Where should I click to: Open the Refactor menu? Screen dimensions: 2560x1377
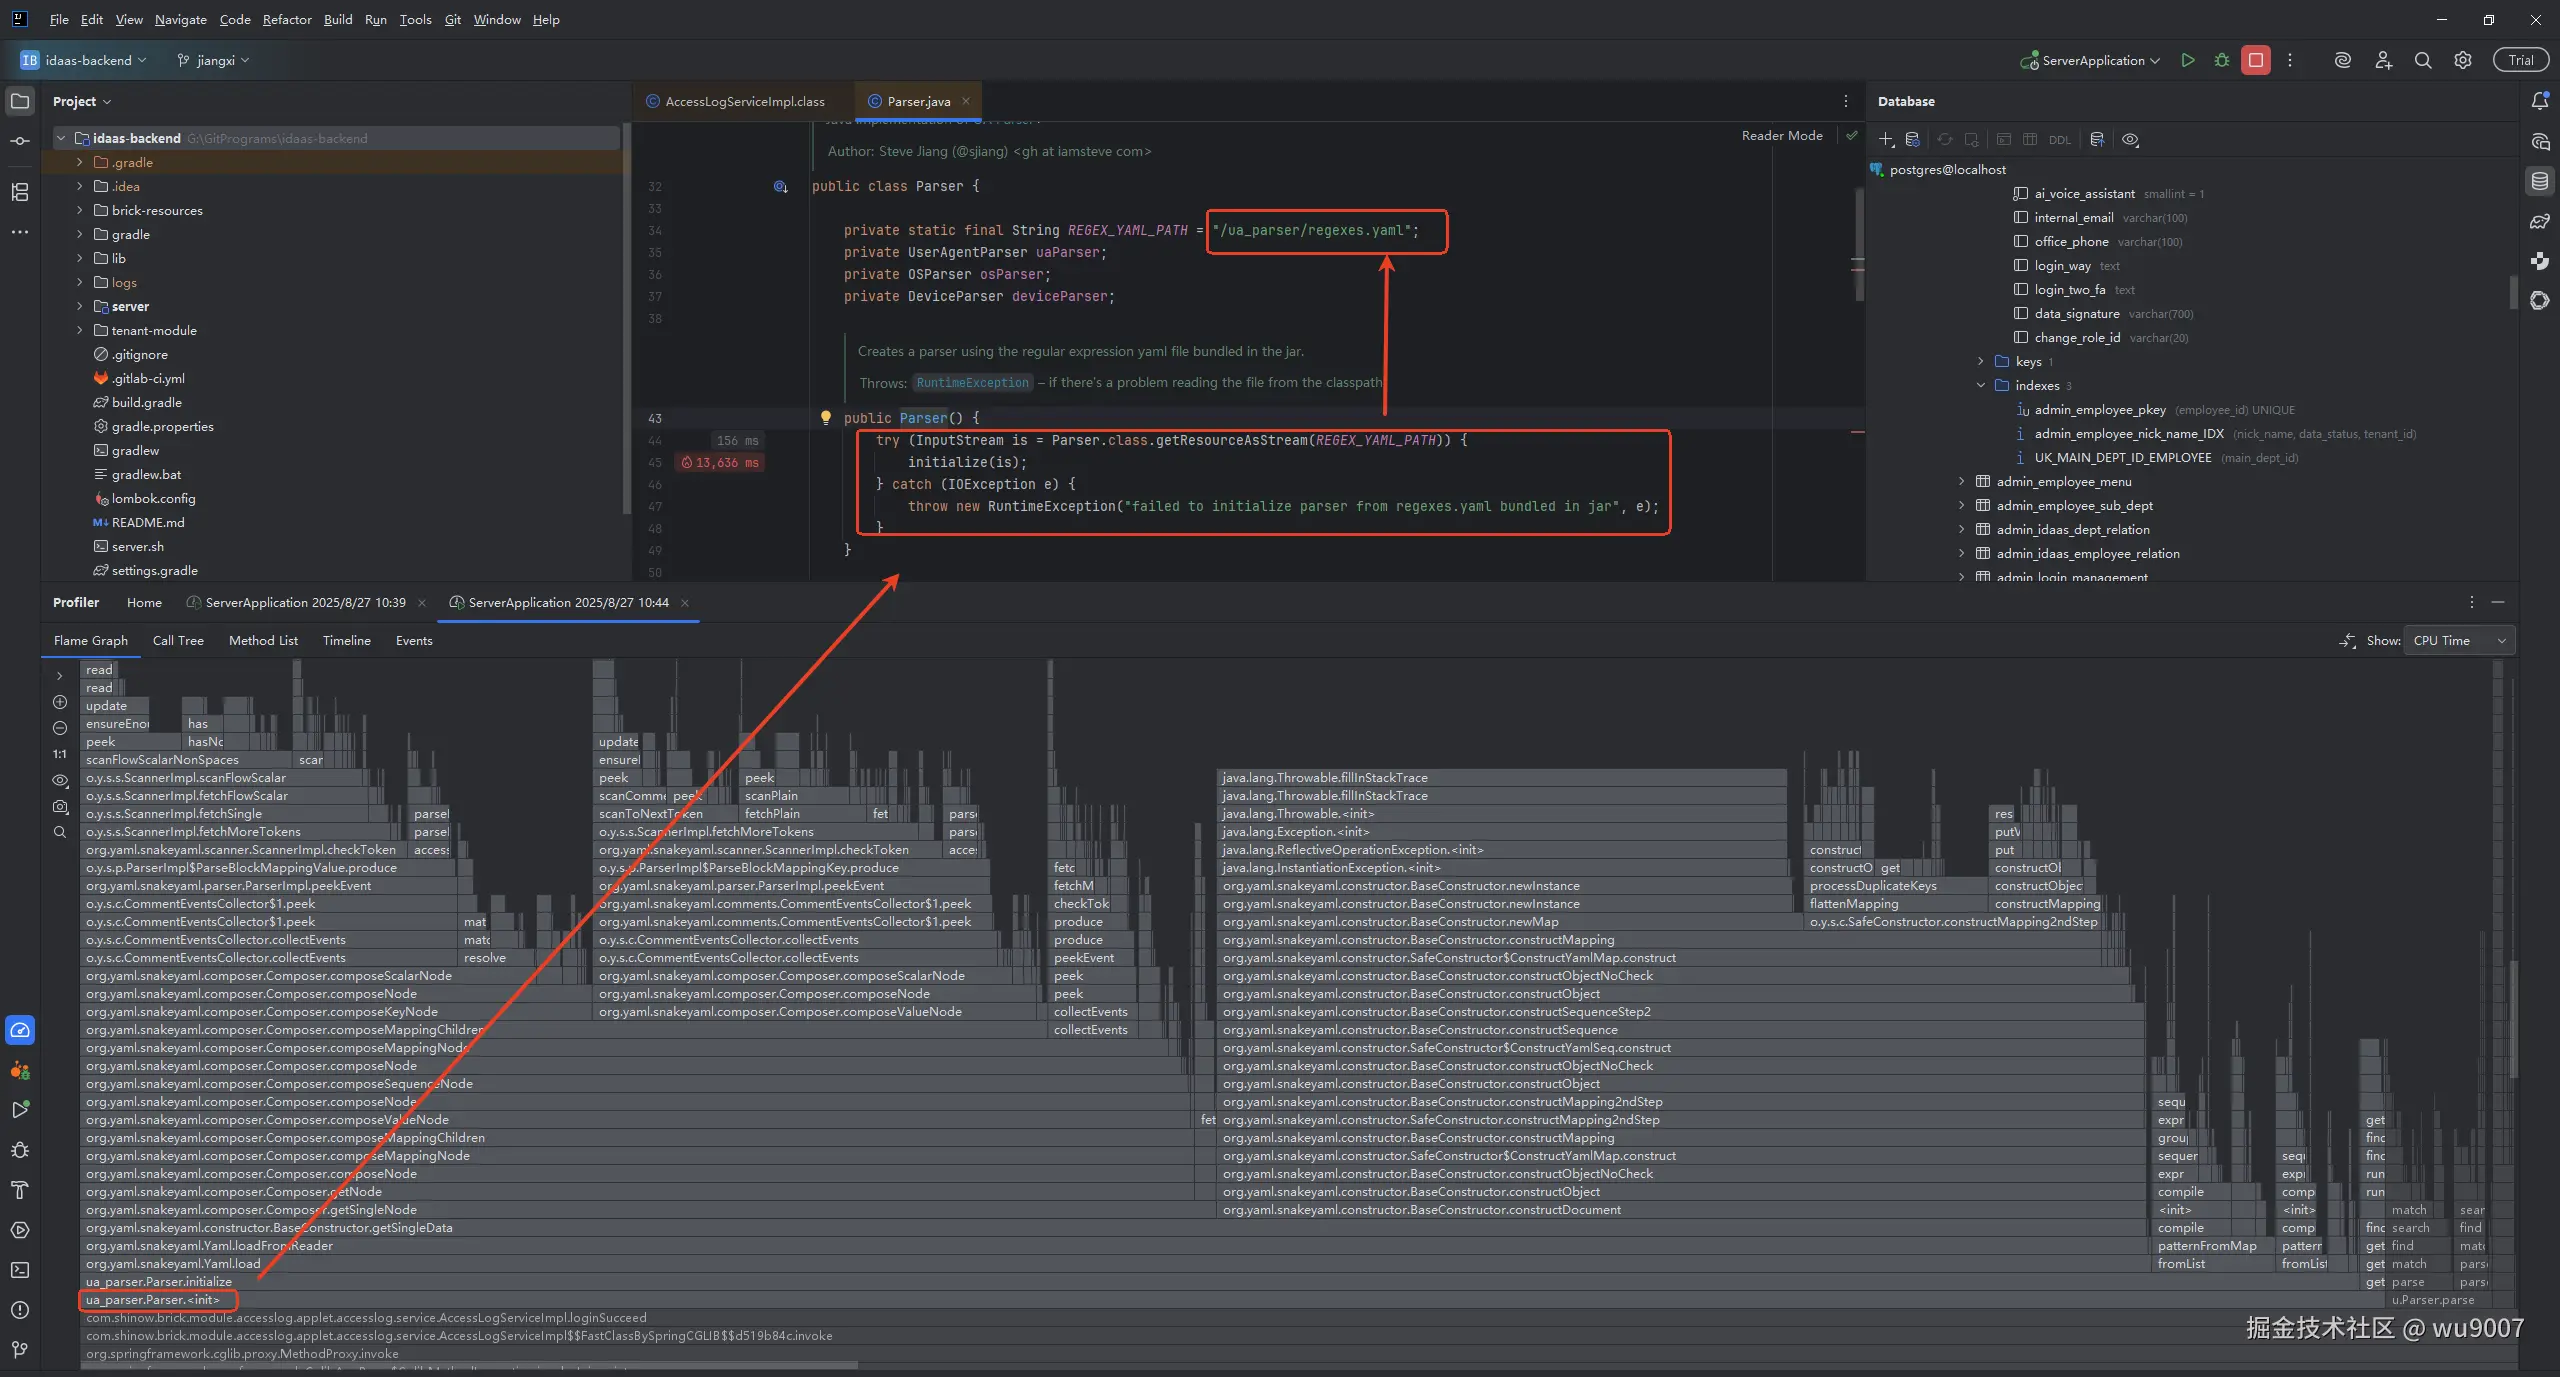point(287,19)
